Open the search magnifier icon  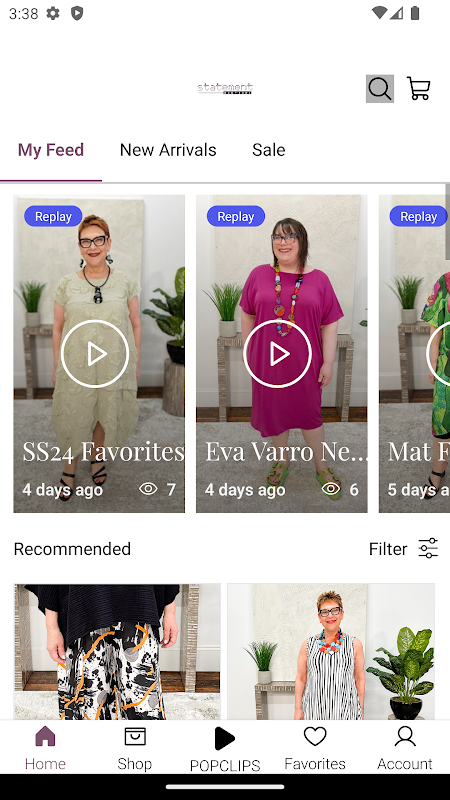pyautogui.click(x=380, y=89)
